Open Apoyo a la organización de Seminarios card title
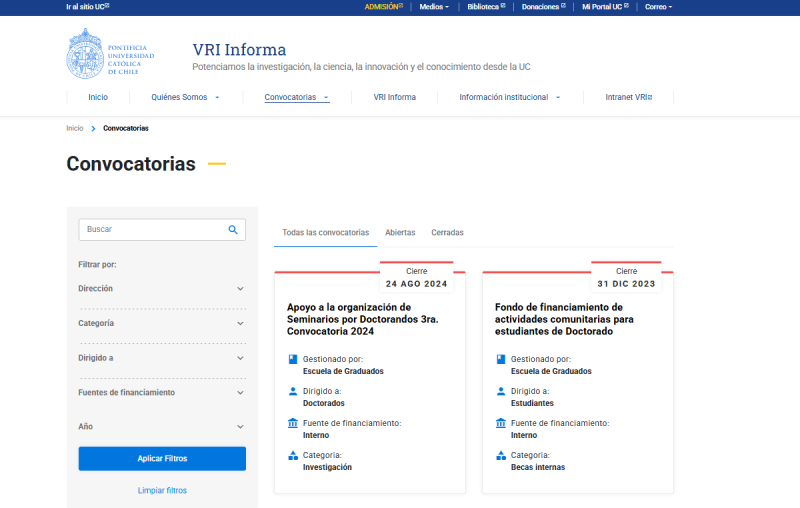Screen dimensions: 800x508 coord(362,319)
